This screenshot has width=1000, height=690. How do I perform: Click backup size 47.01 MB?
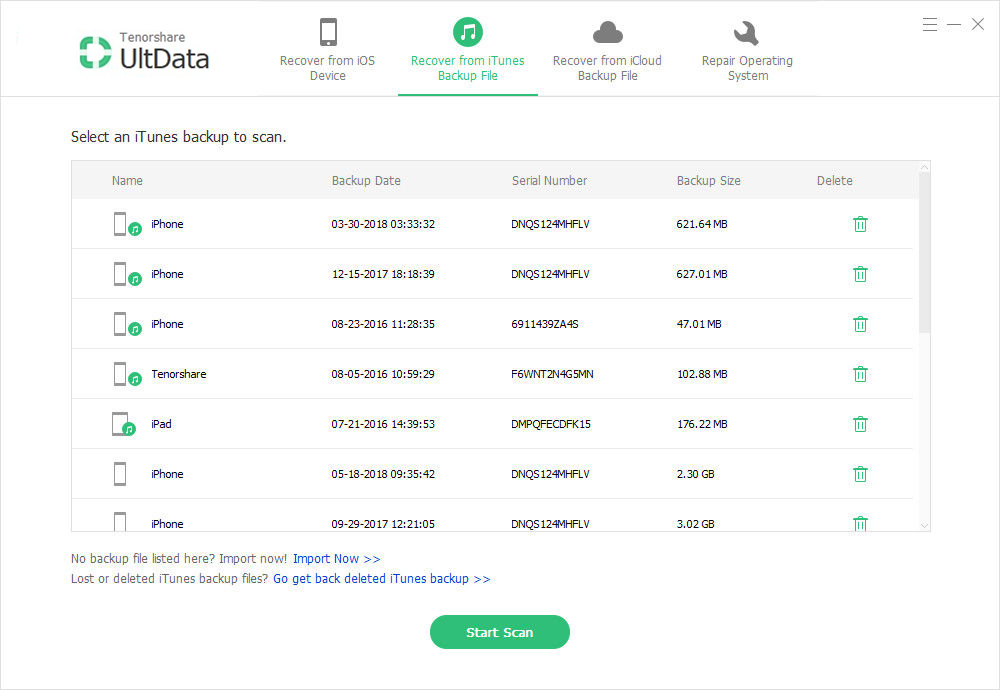[699, 324]
